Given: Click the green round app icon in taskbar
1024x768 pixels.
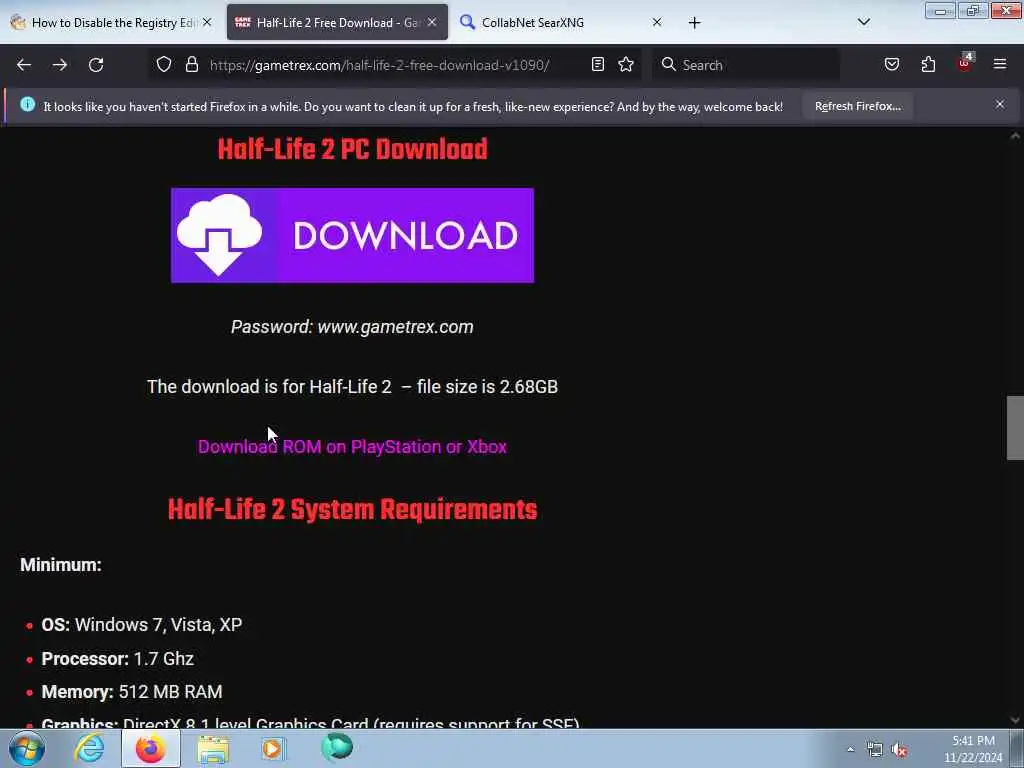Looking at the screenshot, I should (x=337, y=748).
